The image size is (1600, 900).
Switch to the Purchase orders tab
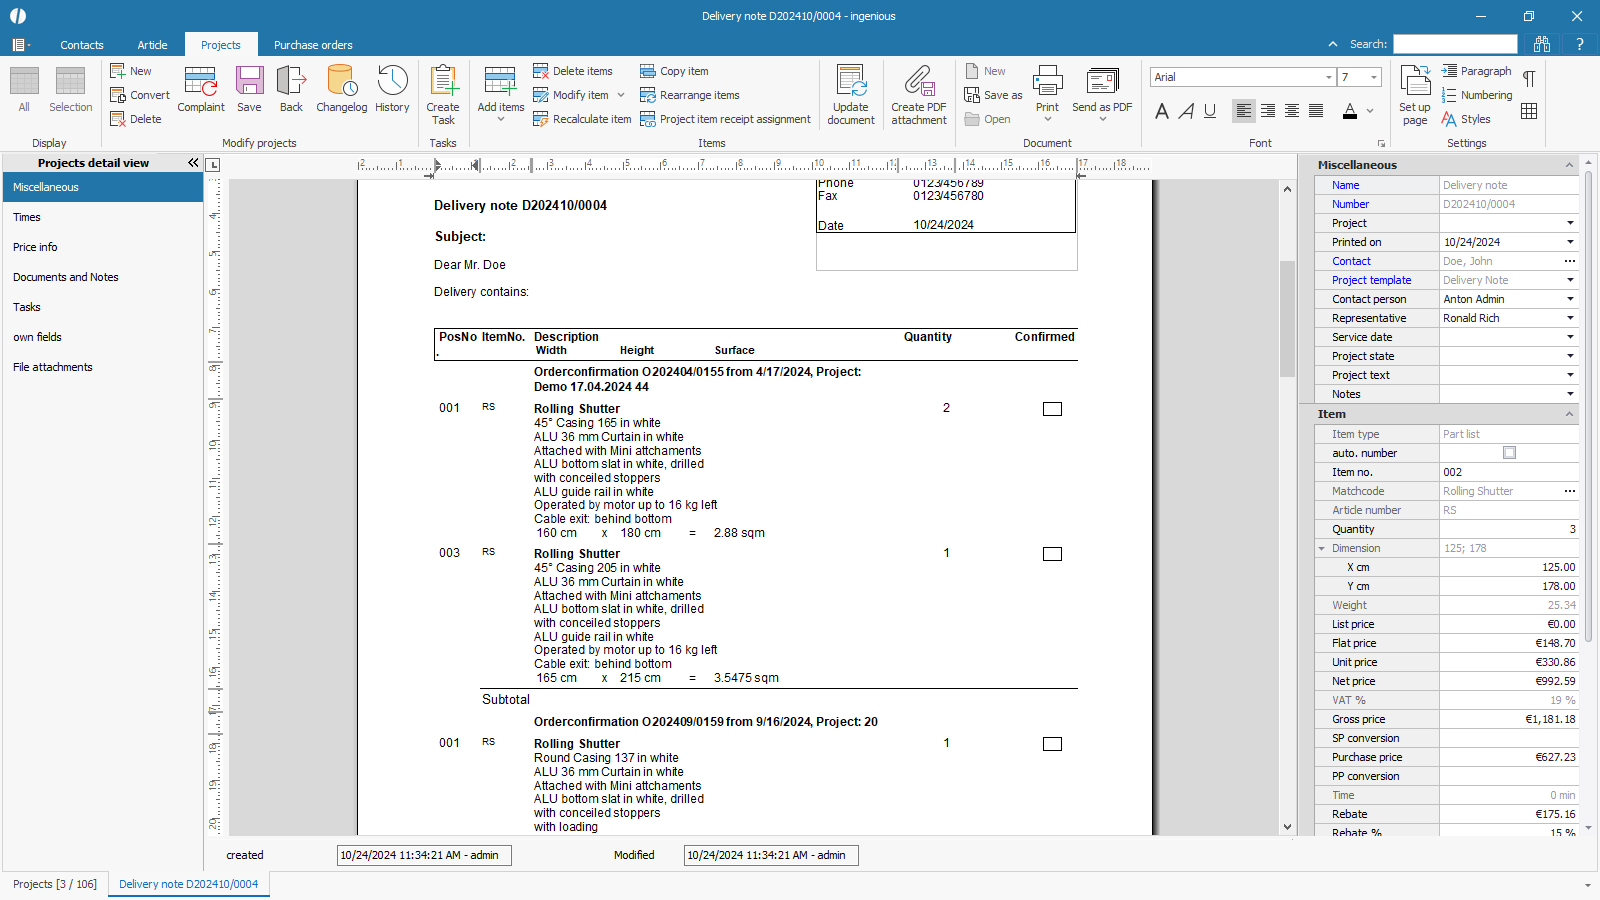pos(313,45)
